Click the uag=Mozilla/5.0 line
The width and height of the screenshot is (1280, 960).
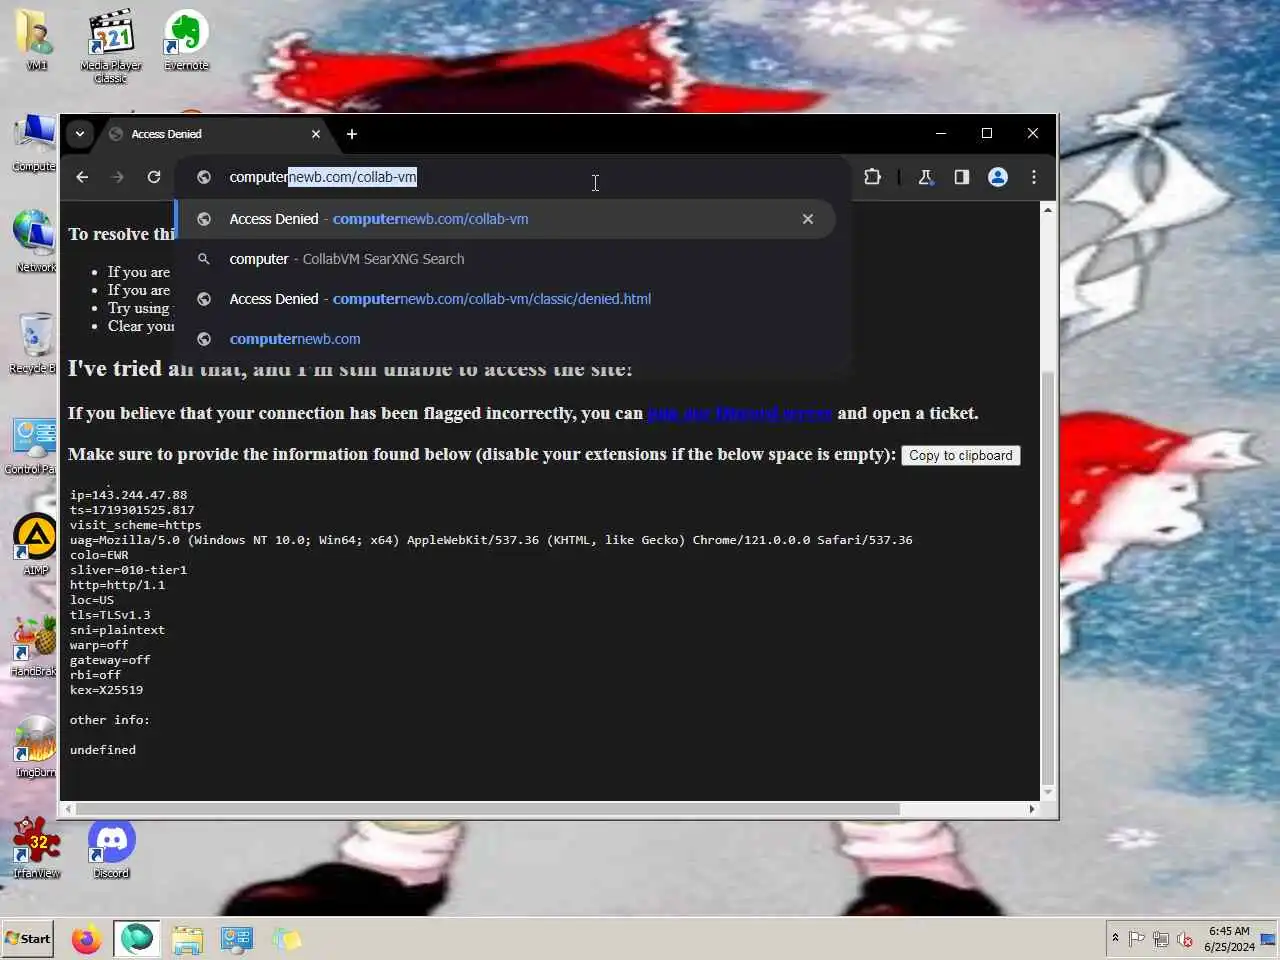(491, 540)
